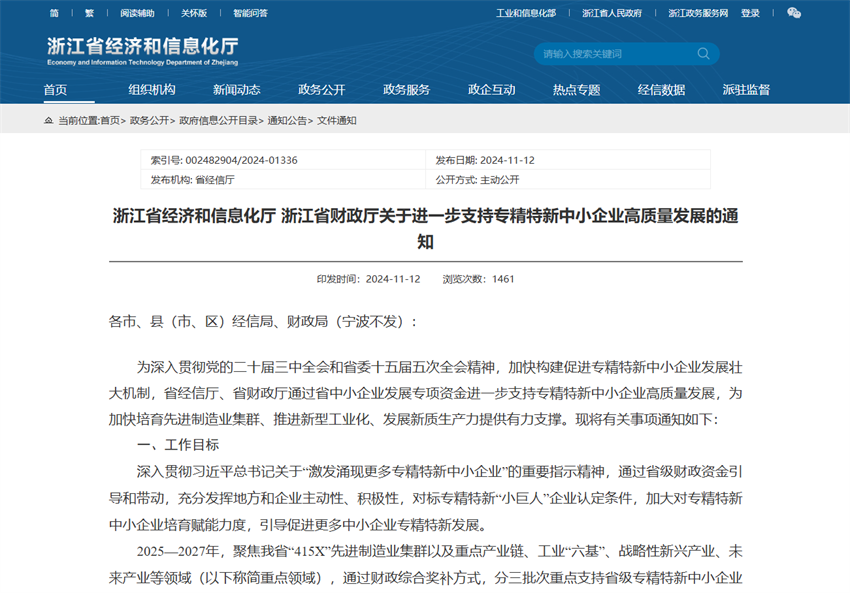
Task: Visit 浙江省人民政府 link
Action: pos(612,13)
